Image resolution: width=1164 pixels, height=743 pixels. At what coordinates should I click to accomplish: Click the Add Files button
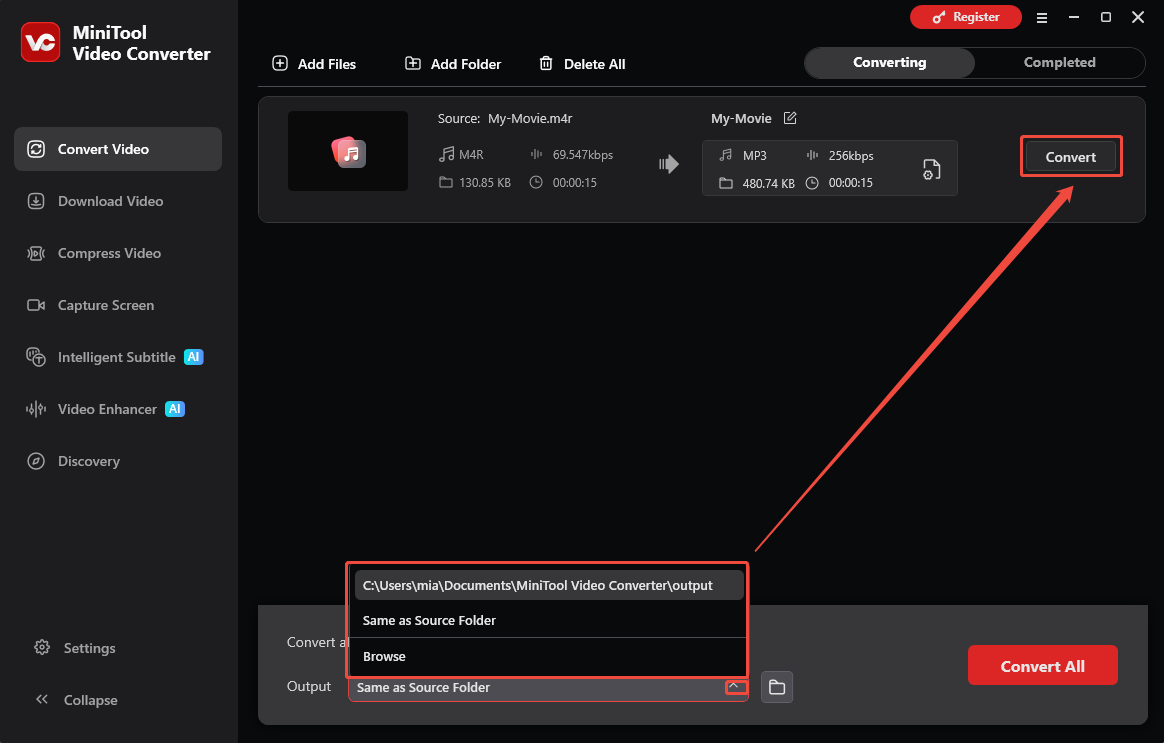click(314, 64)
